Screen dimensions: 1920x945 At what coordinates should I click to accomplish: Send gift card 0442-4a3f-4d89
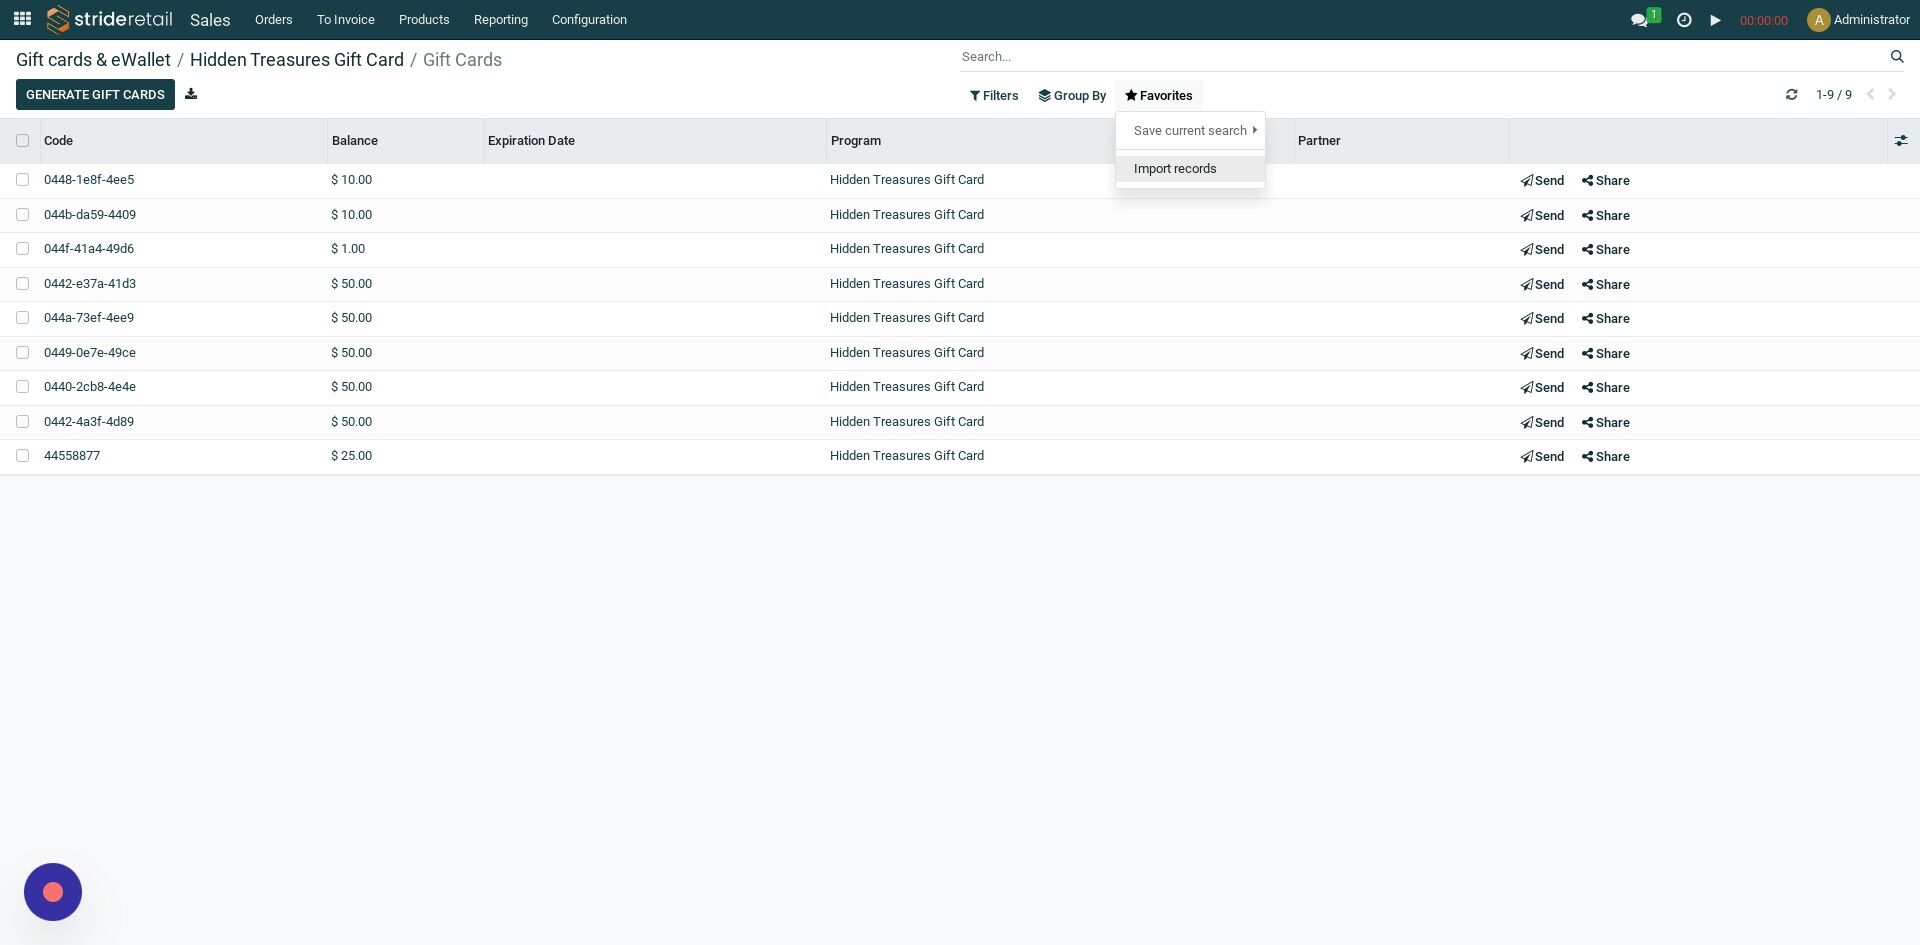coord(1542,423)
